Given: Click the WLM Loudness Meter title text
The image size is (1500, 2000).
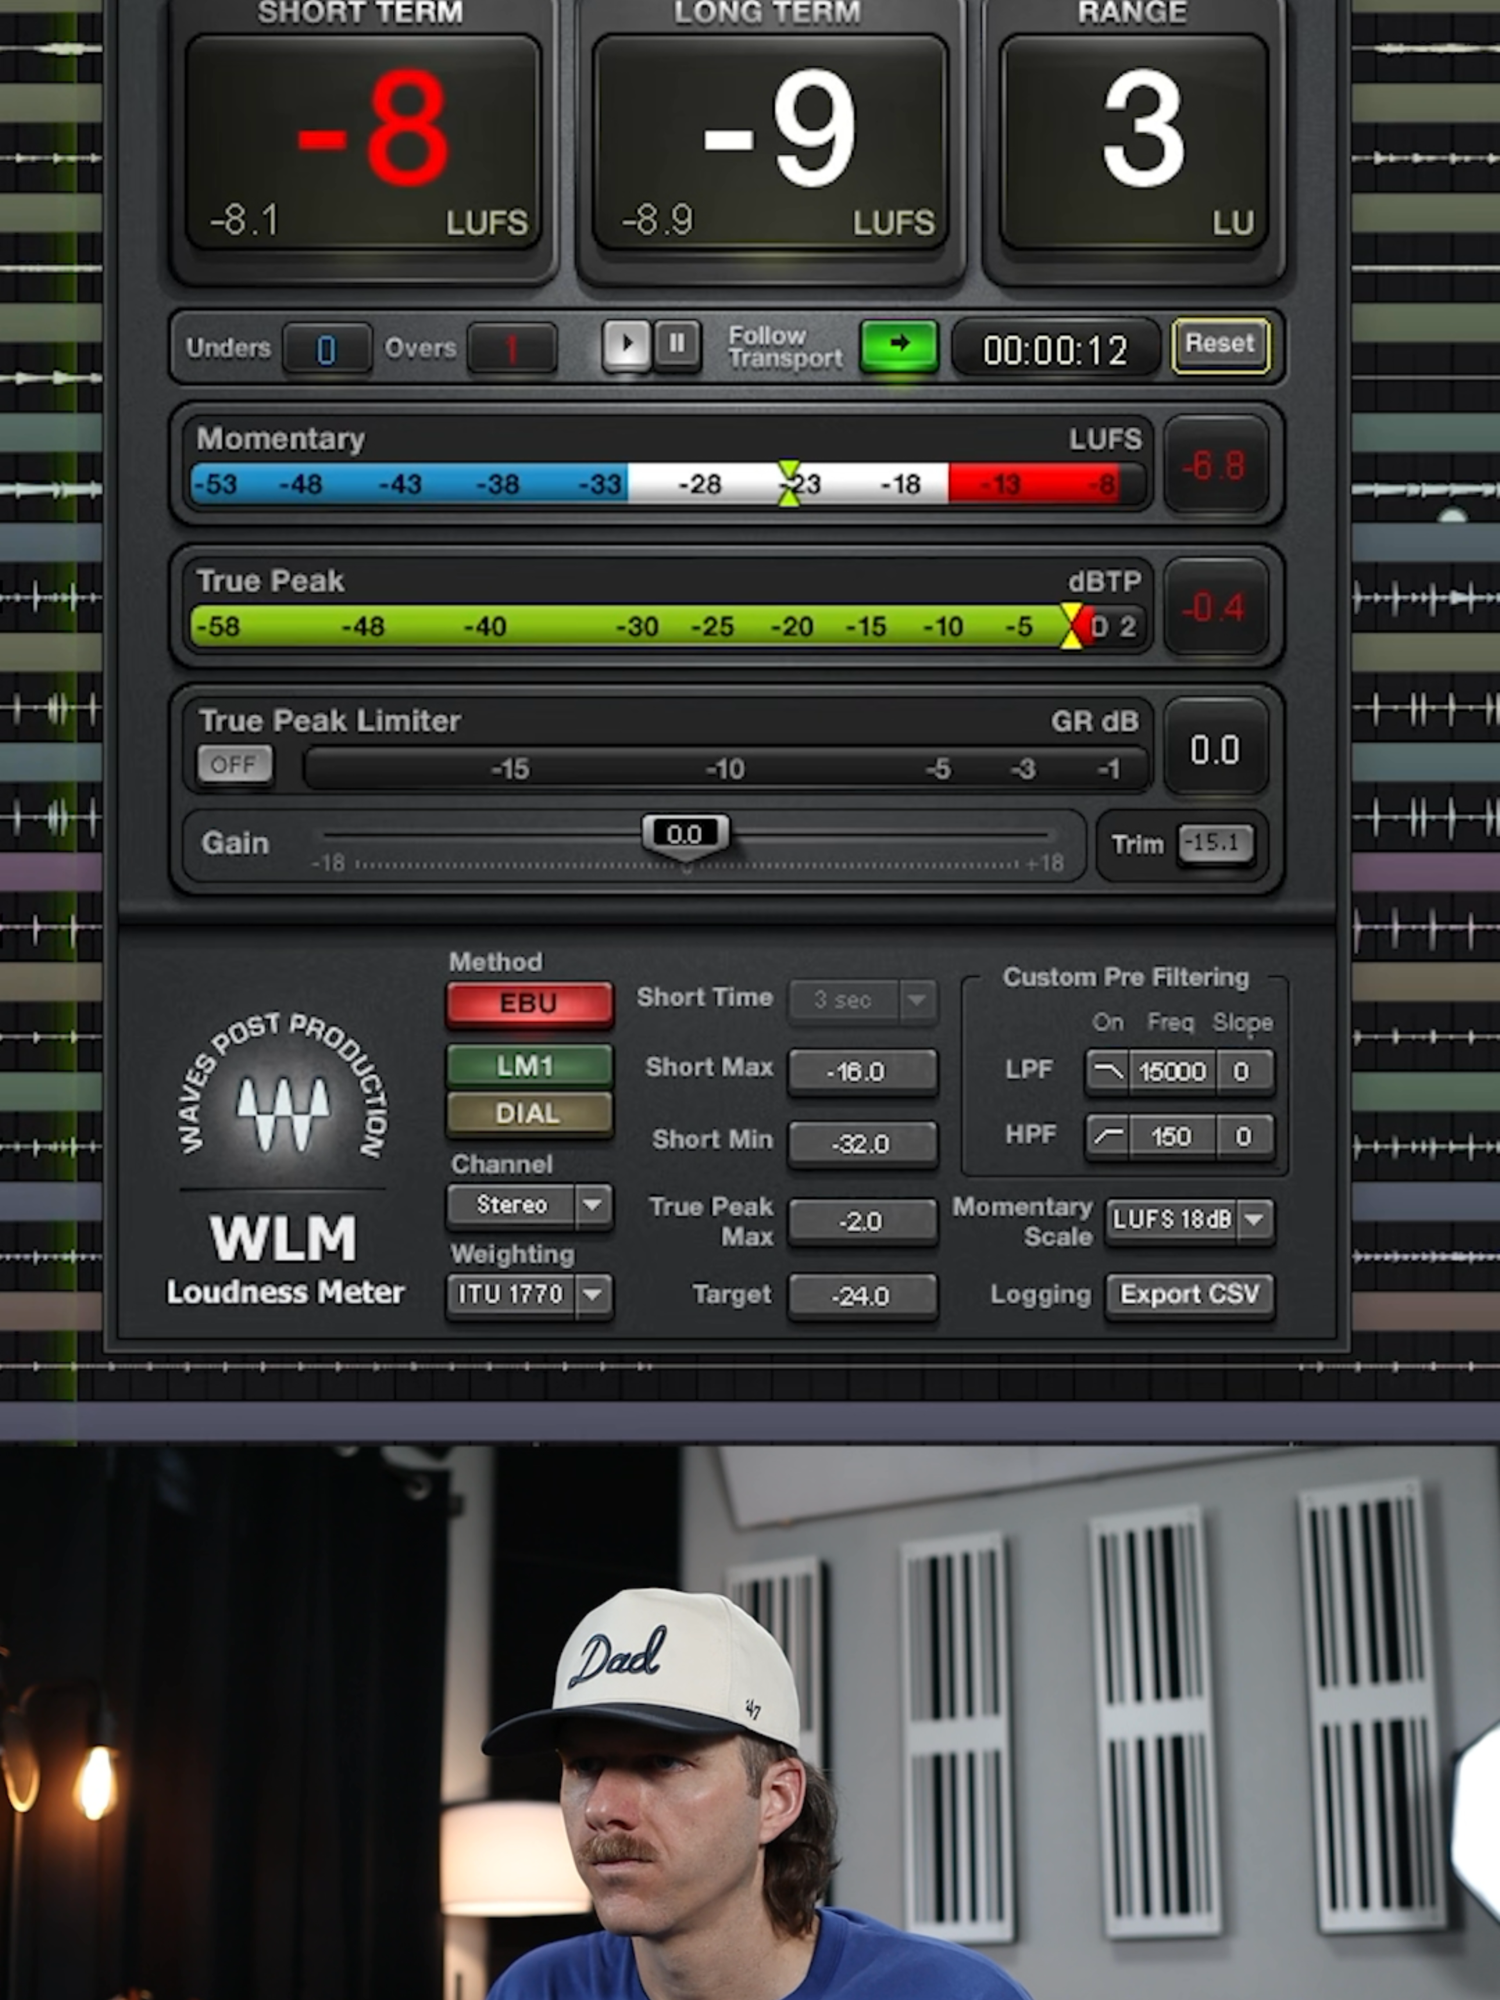Looking at the screenshot, I should (285, 1258).
